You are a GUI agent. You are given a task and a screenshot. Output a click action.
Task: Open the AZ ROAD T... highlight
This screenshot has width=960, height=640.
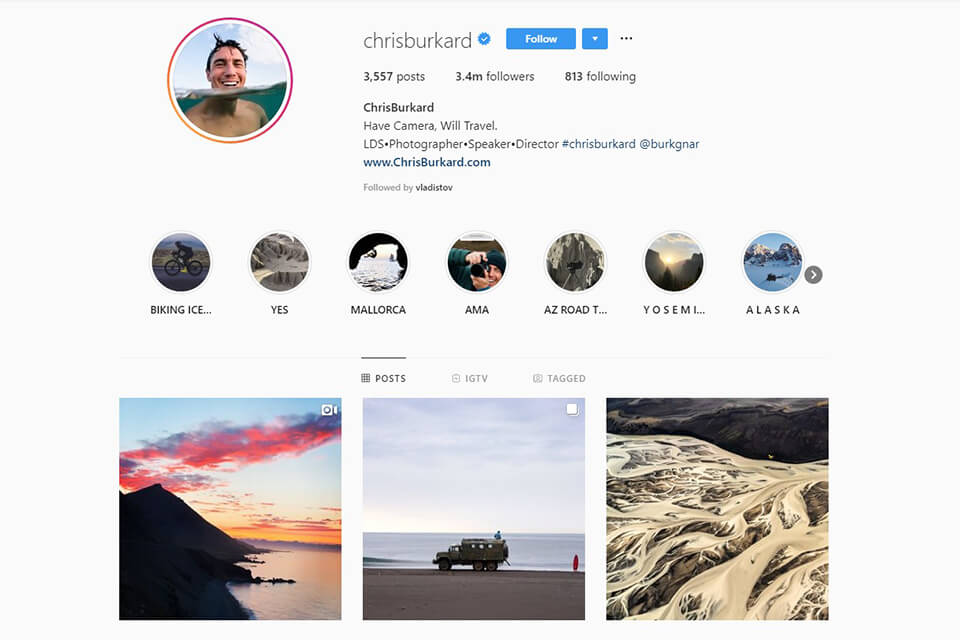click(x=576, y=263)
